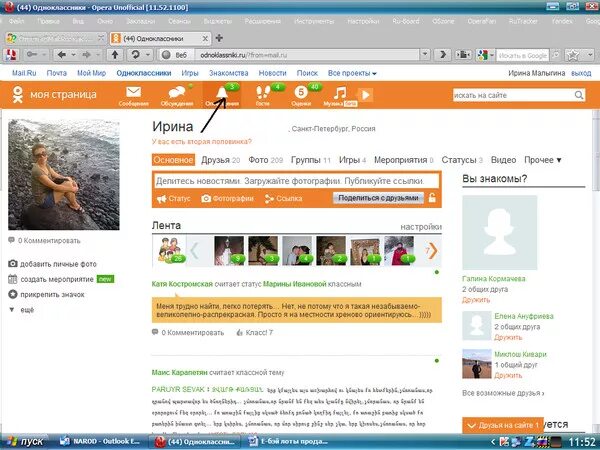Switch to the Группы tab

click(311, 160)
